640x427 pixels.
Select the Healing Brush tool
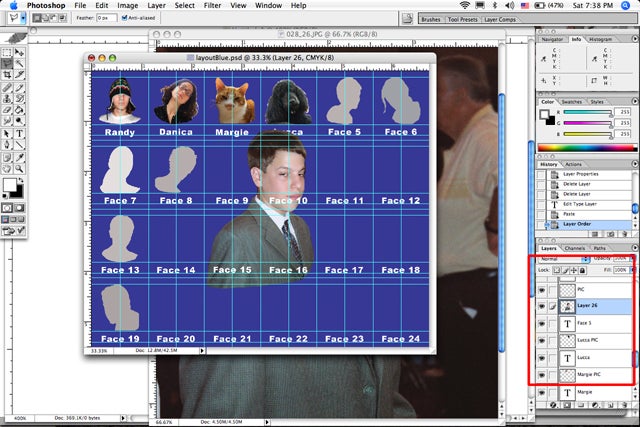click(7, 87)
